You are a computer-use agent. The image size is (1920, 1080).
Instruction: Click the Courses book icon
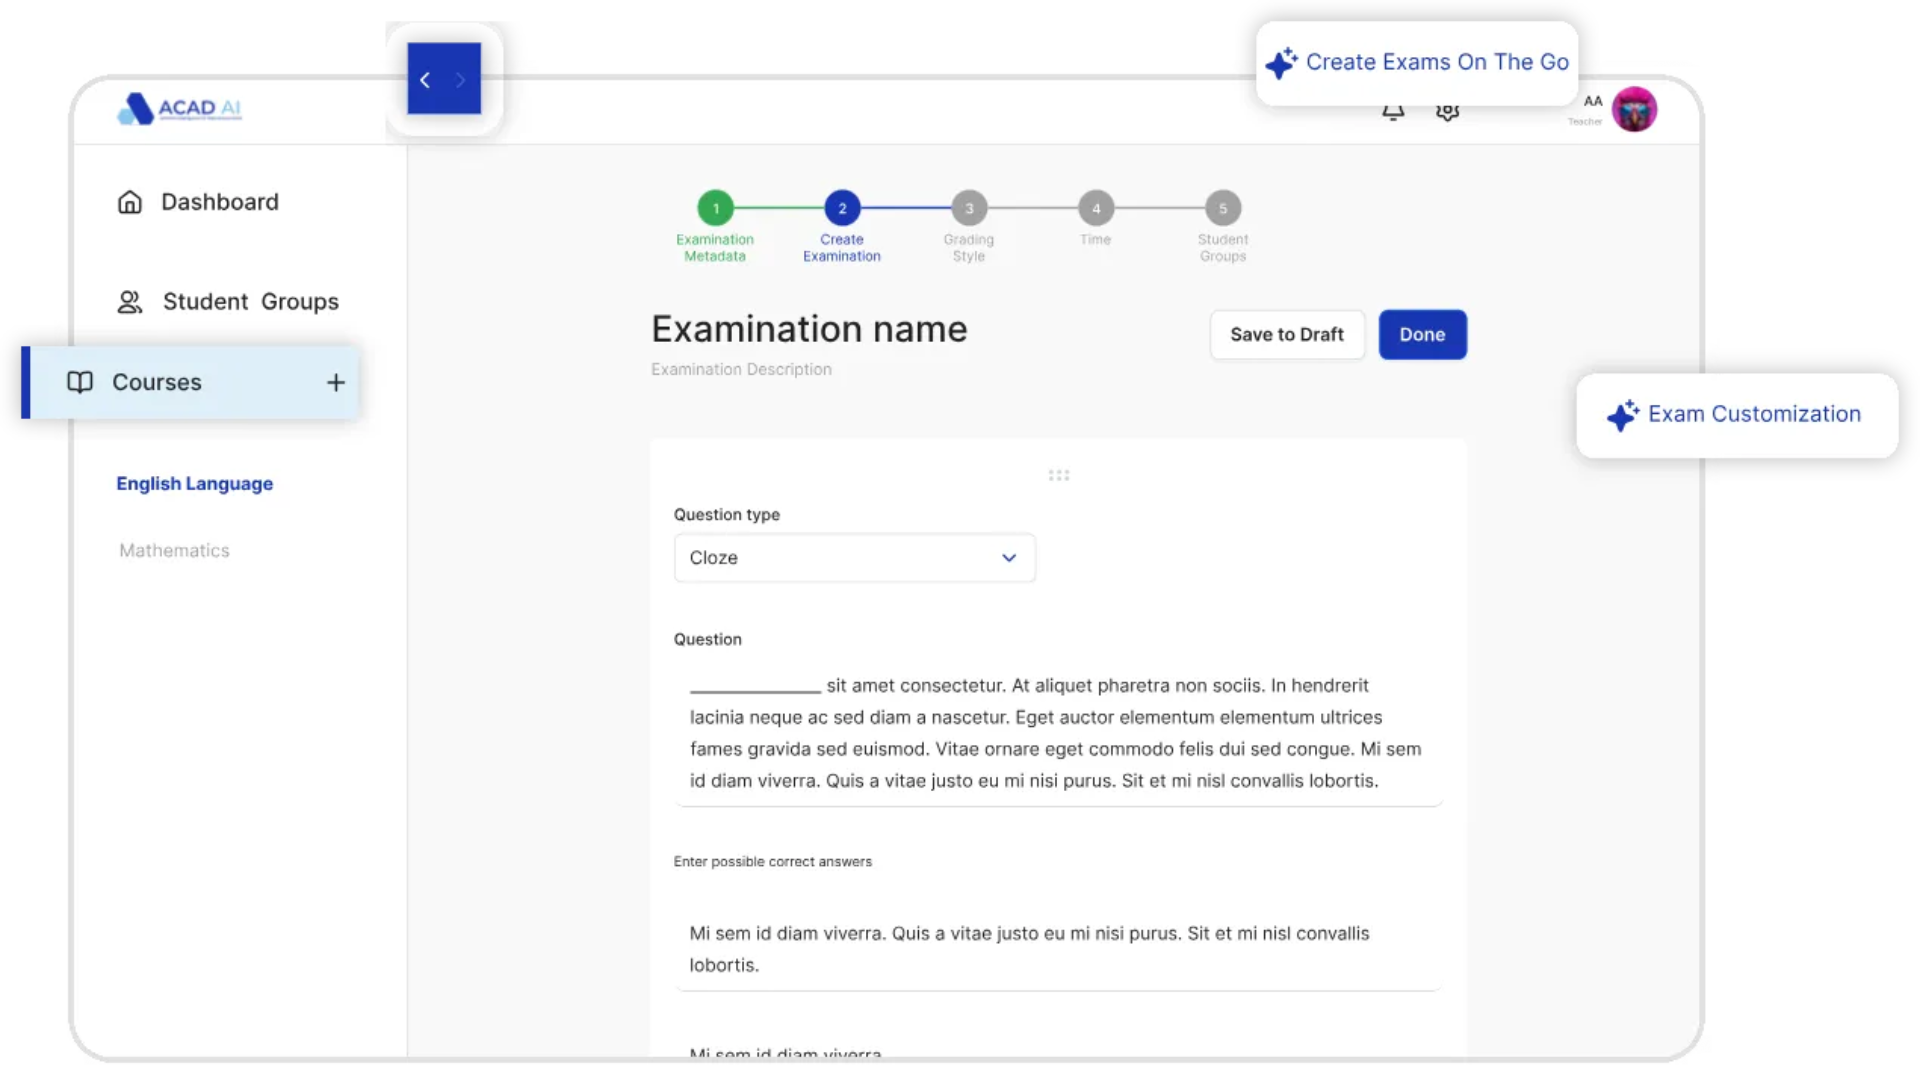(x=80, y=382)
